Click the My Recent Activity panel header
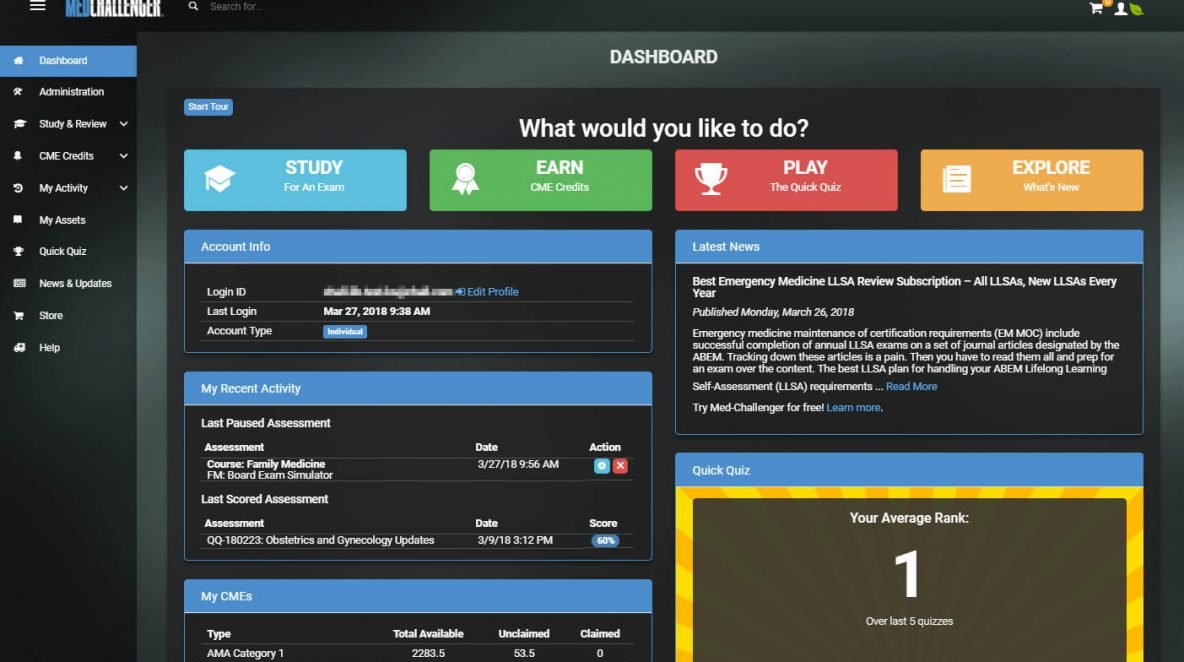 418,389
